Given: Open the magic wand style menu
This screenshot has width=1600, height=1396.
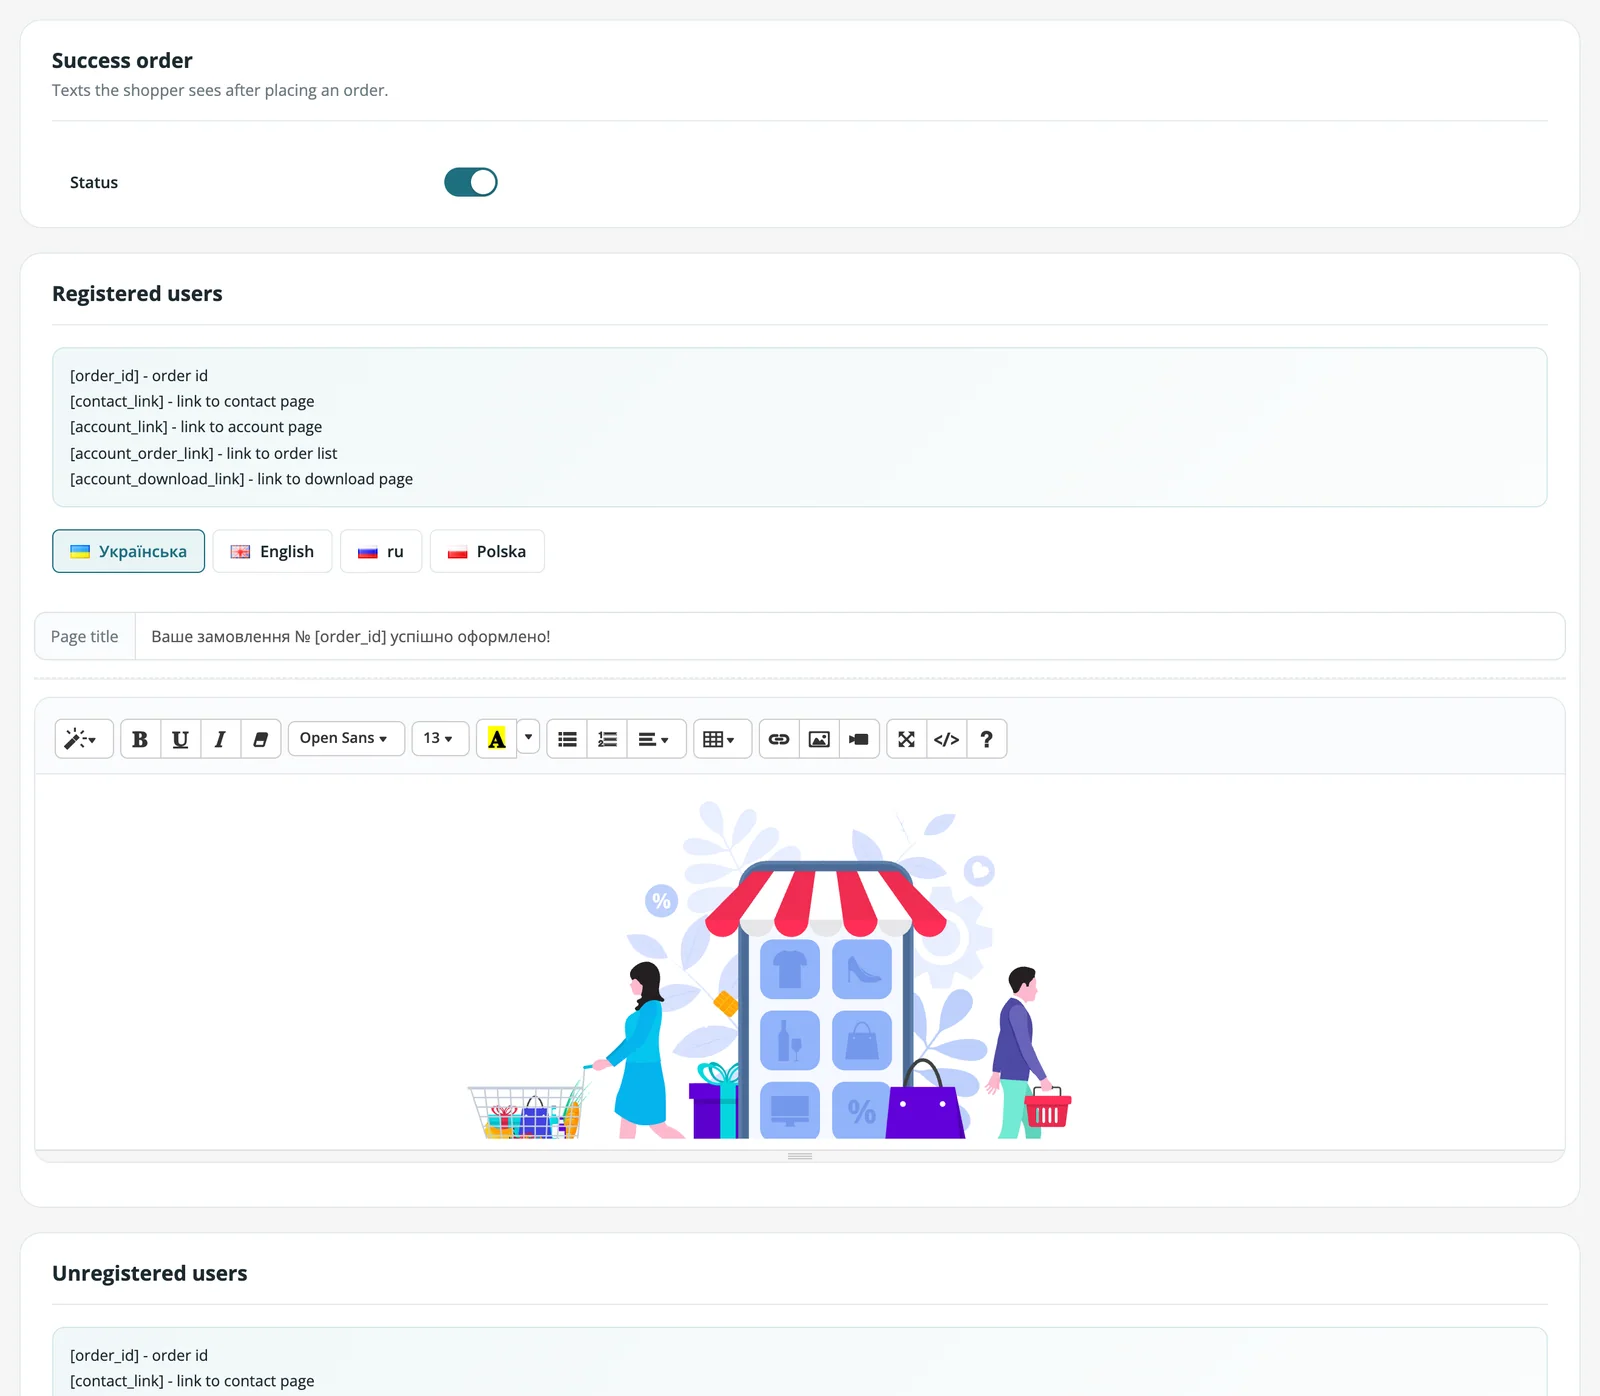Looking at the screenshot, I should [83, 739].
